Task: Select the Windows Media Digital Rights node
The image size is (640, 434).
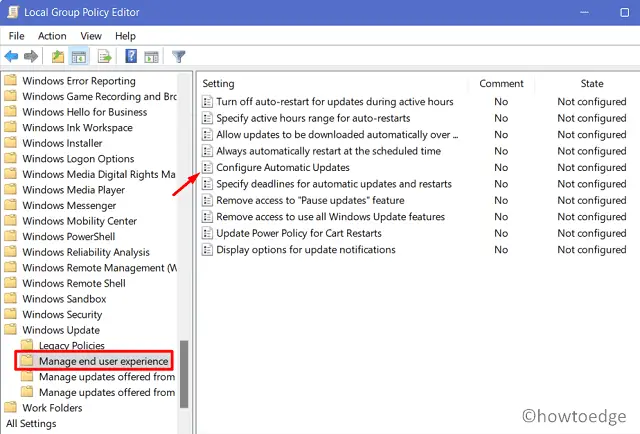Action: coord(99,174)
